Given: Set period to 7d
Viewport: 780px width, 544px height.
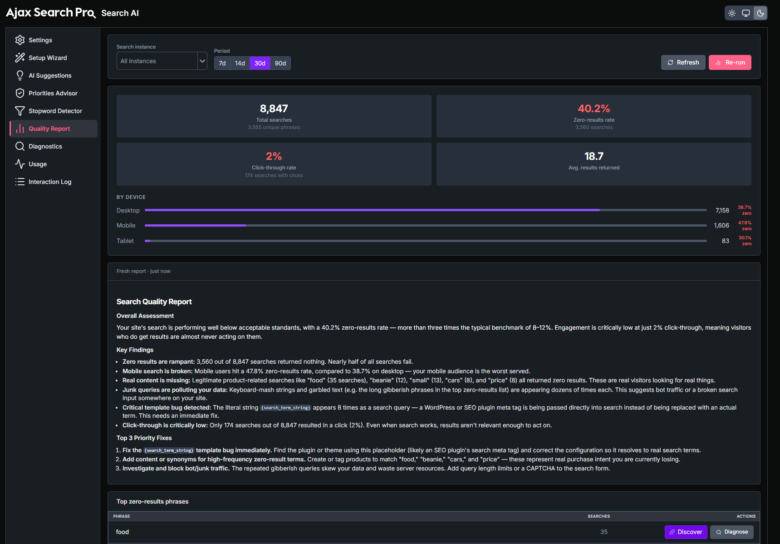Looking at the screenshot, I should (x=222, y=63).
